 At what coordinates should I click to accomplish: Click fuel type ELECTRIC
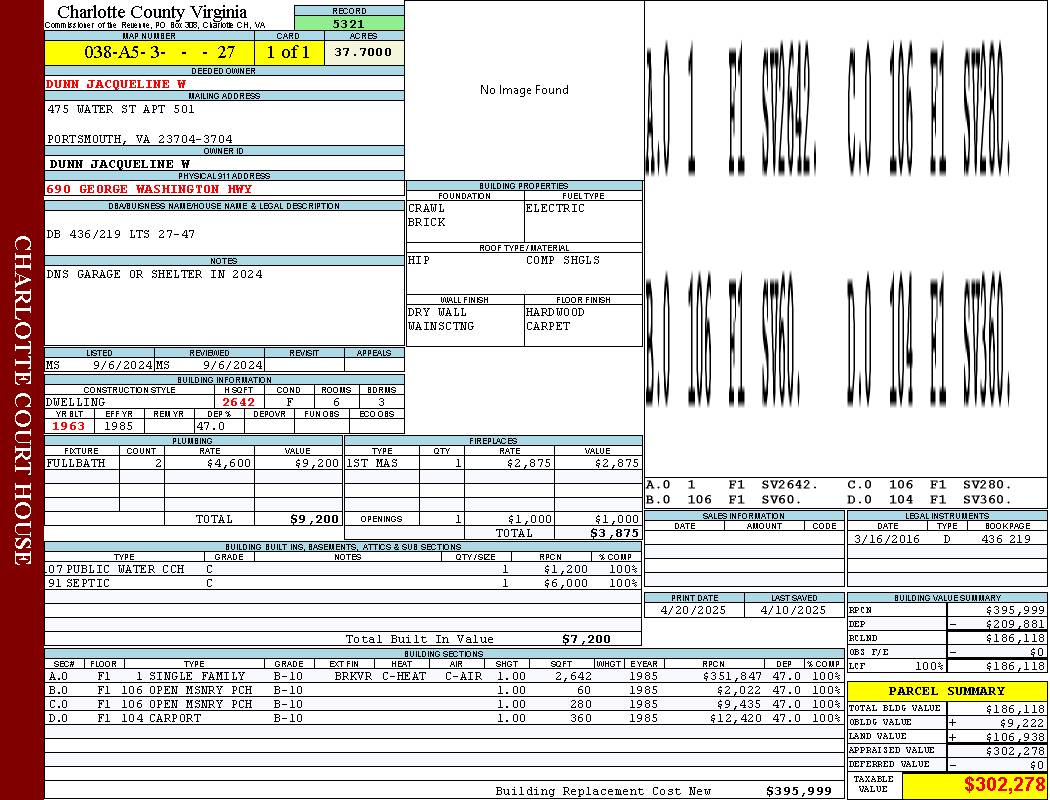(x=555, y=208)
